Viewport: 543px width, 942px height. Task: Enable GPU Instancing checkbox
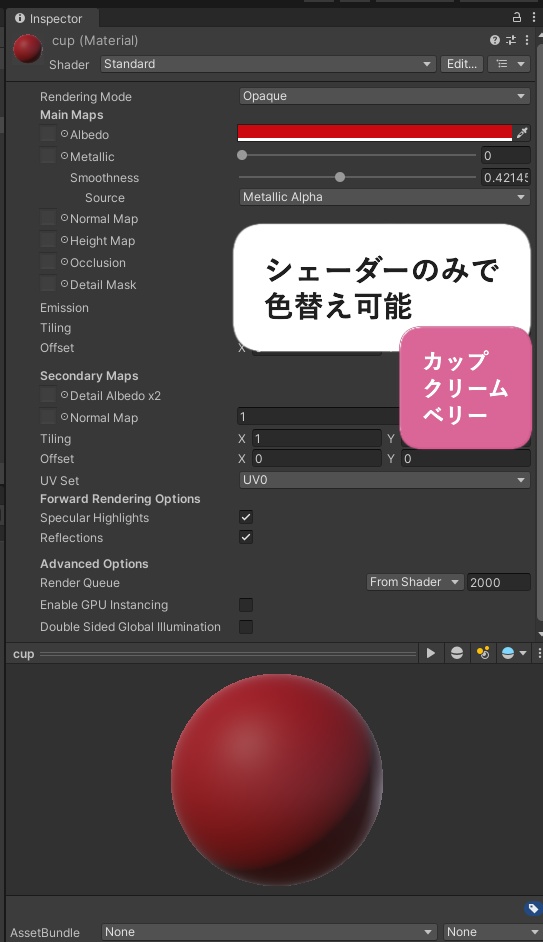246,604
